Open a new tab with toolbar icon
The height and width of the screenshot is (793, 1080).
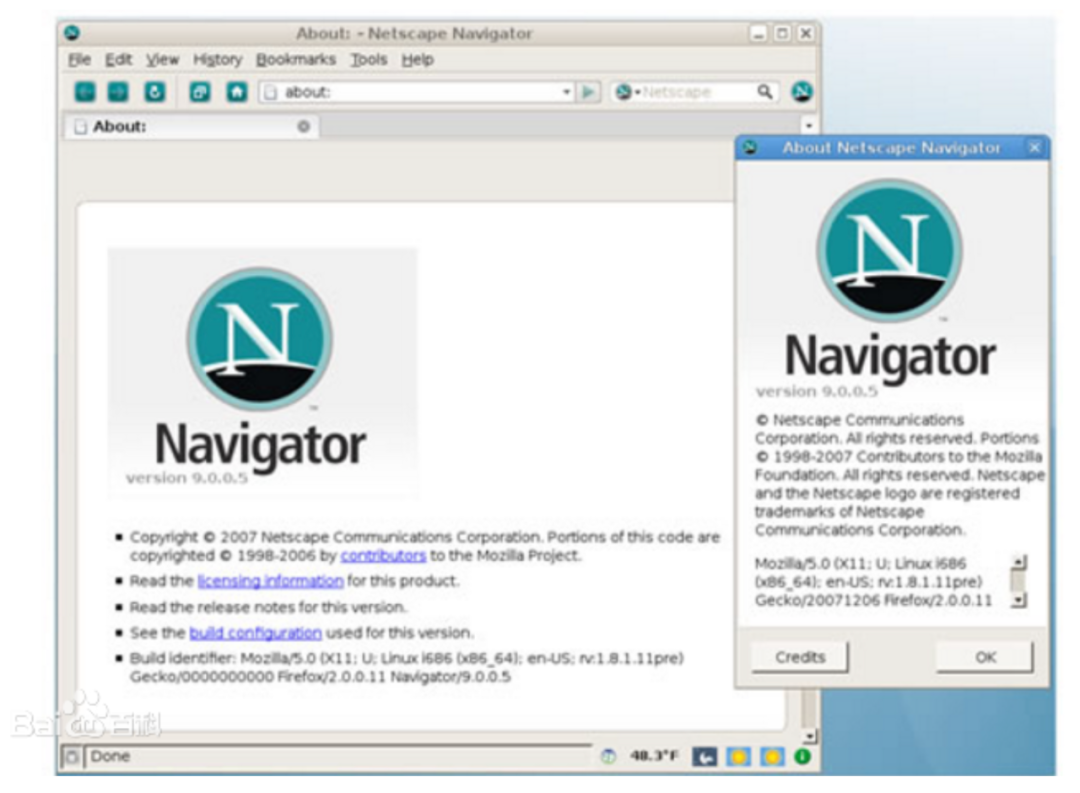(x=200, y=92)
